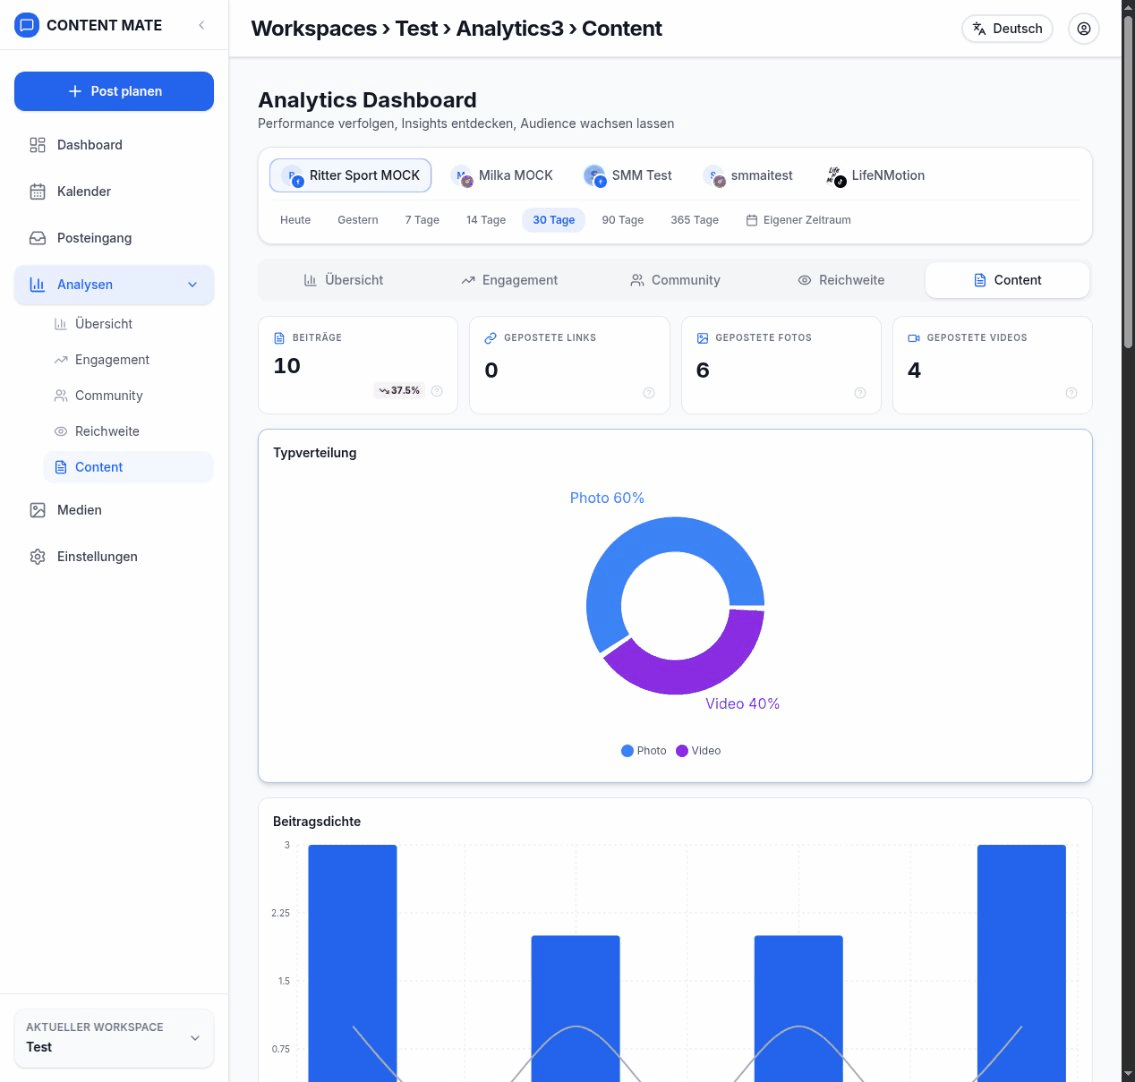
Task: Open the Eigener Zeitraum date picker
Action: pos(798,220)
